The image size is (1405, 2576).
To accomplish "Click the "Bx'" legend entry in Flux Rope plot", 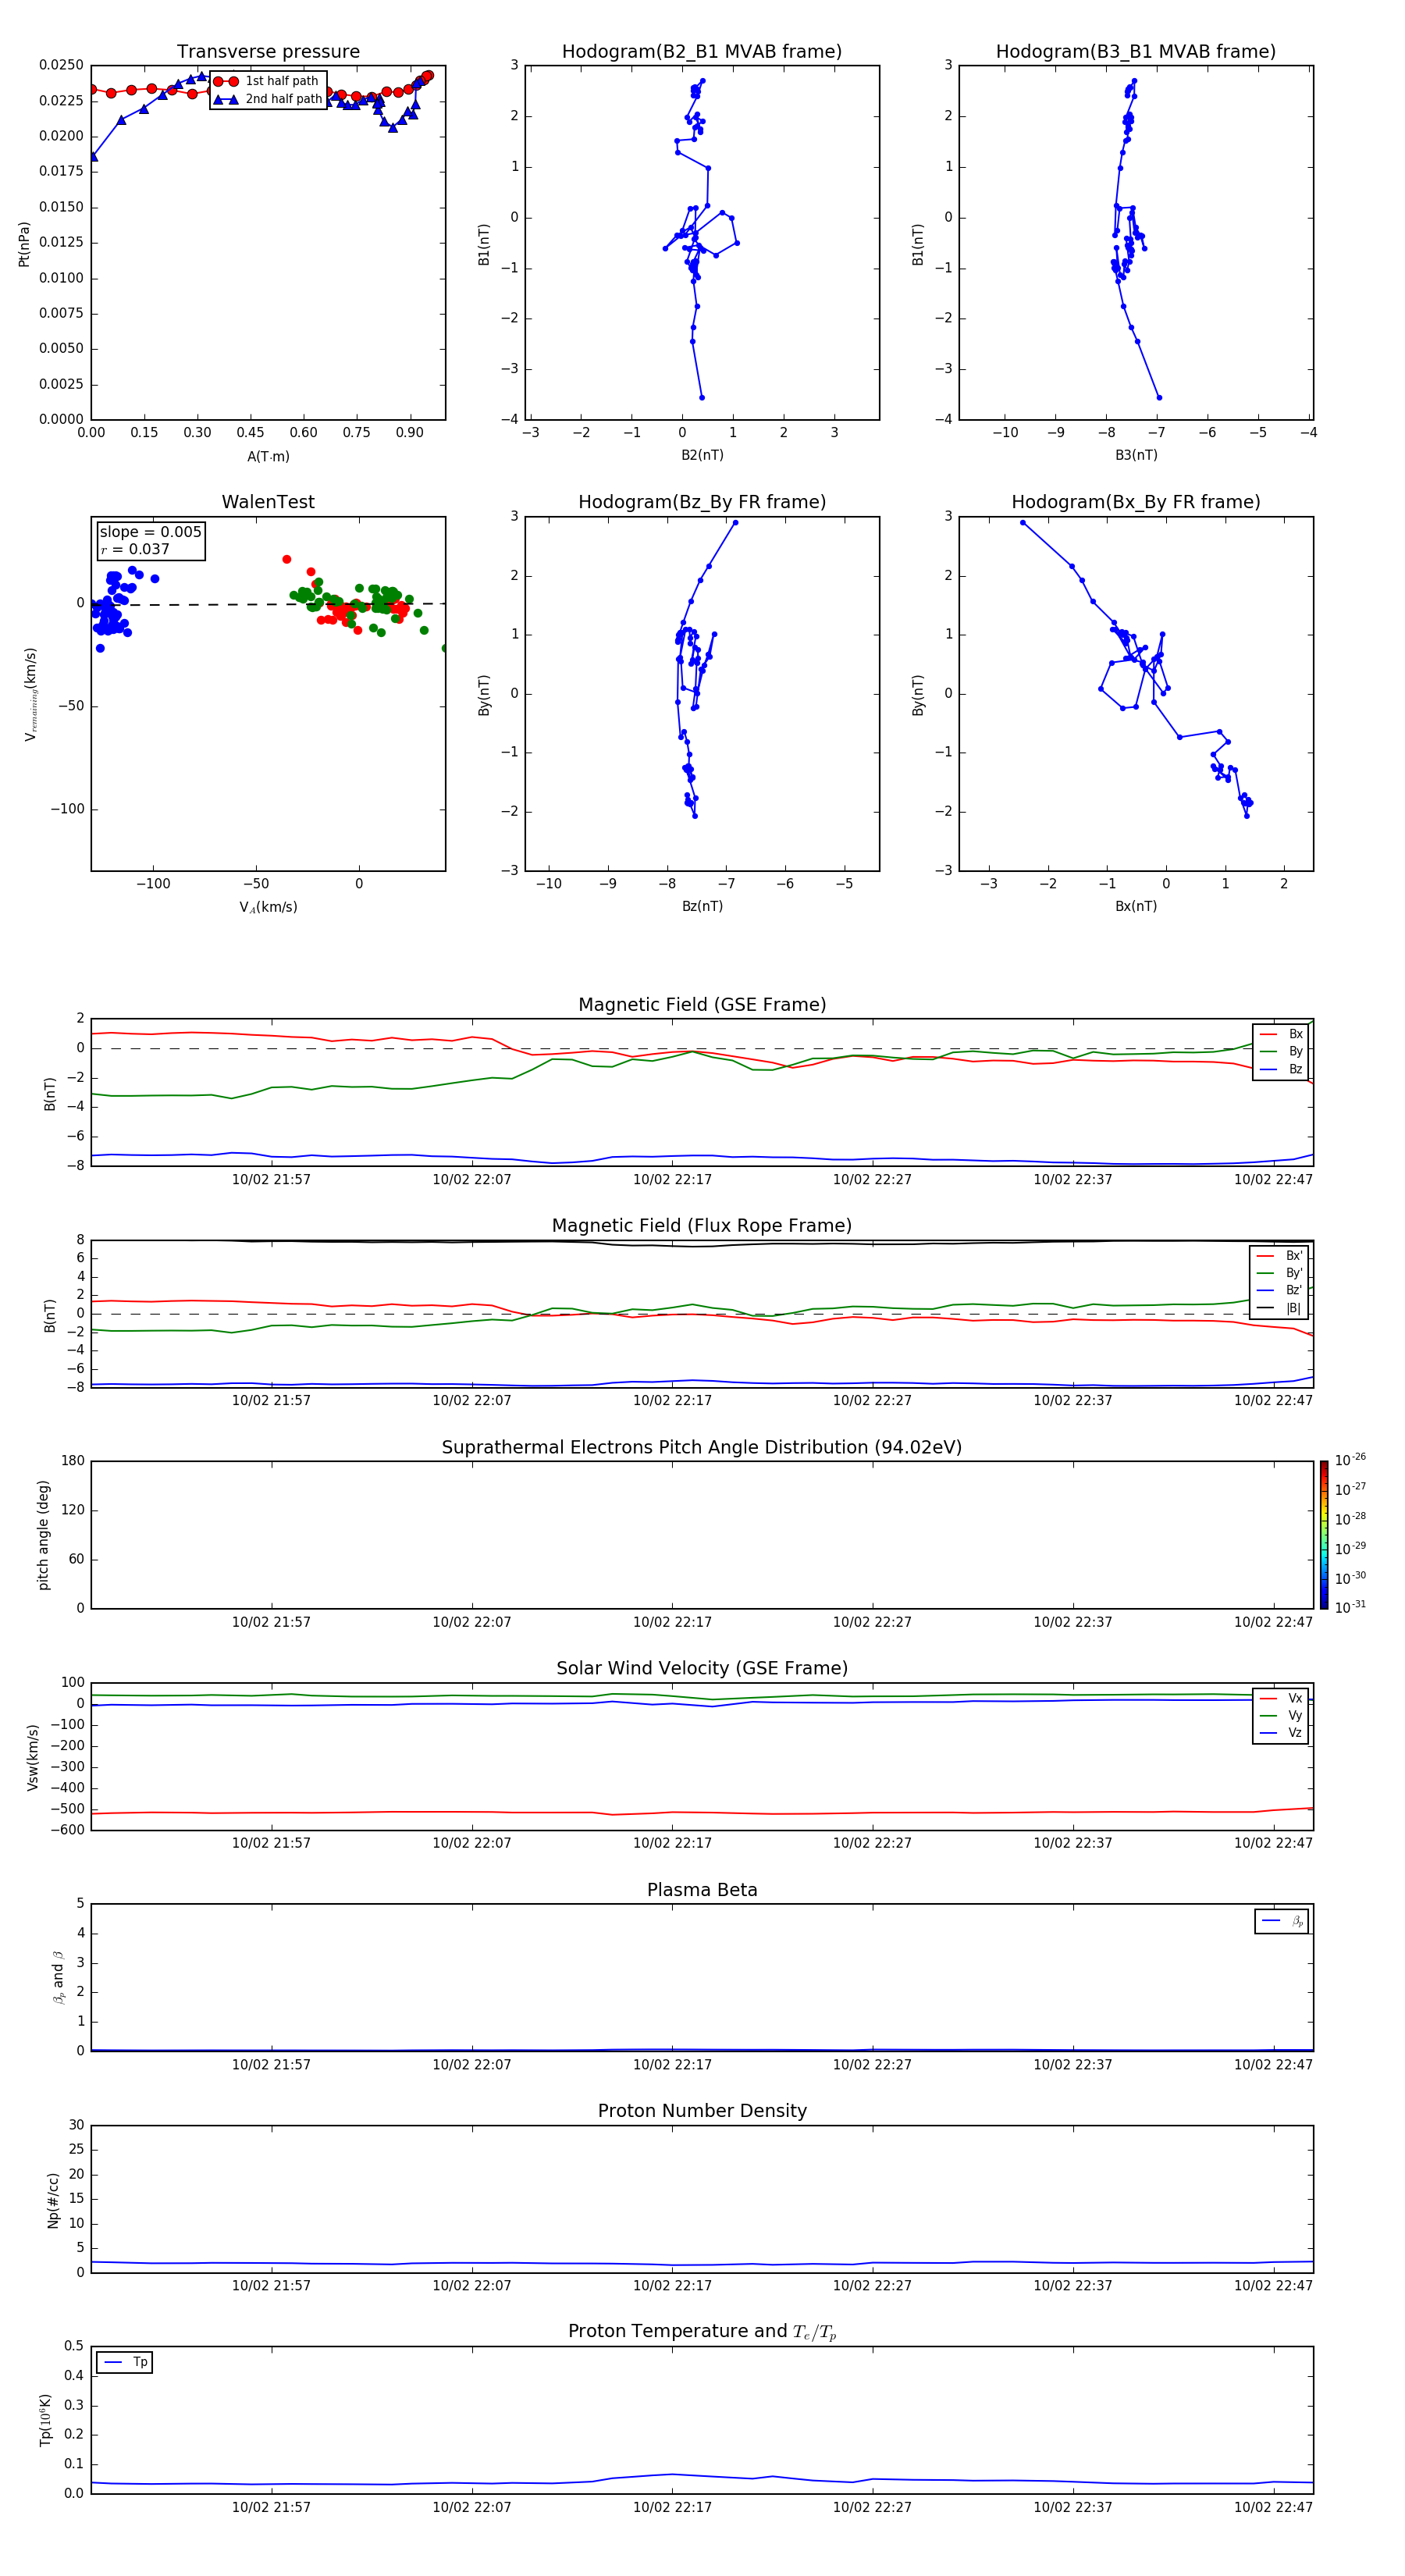I will click(x=1280, y=1256).
